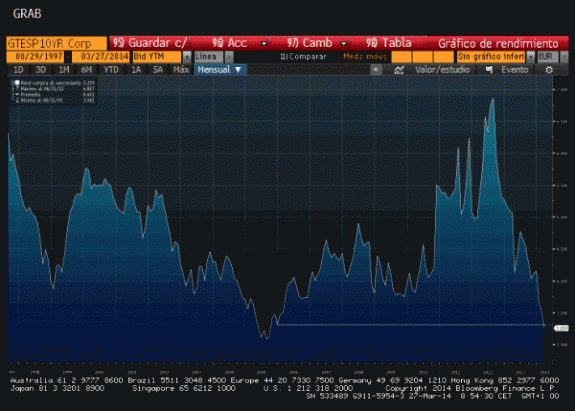This screenshot has height=411, width=575.
Task: Switch to the 5A range tab
Action: [158, 70]
